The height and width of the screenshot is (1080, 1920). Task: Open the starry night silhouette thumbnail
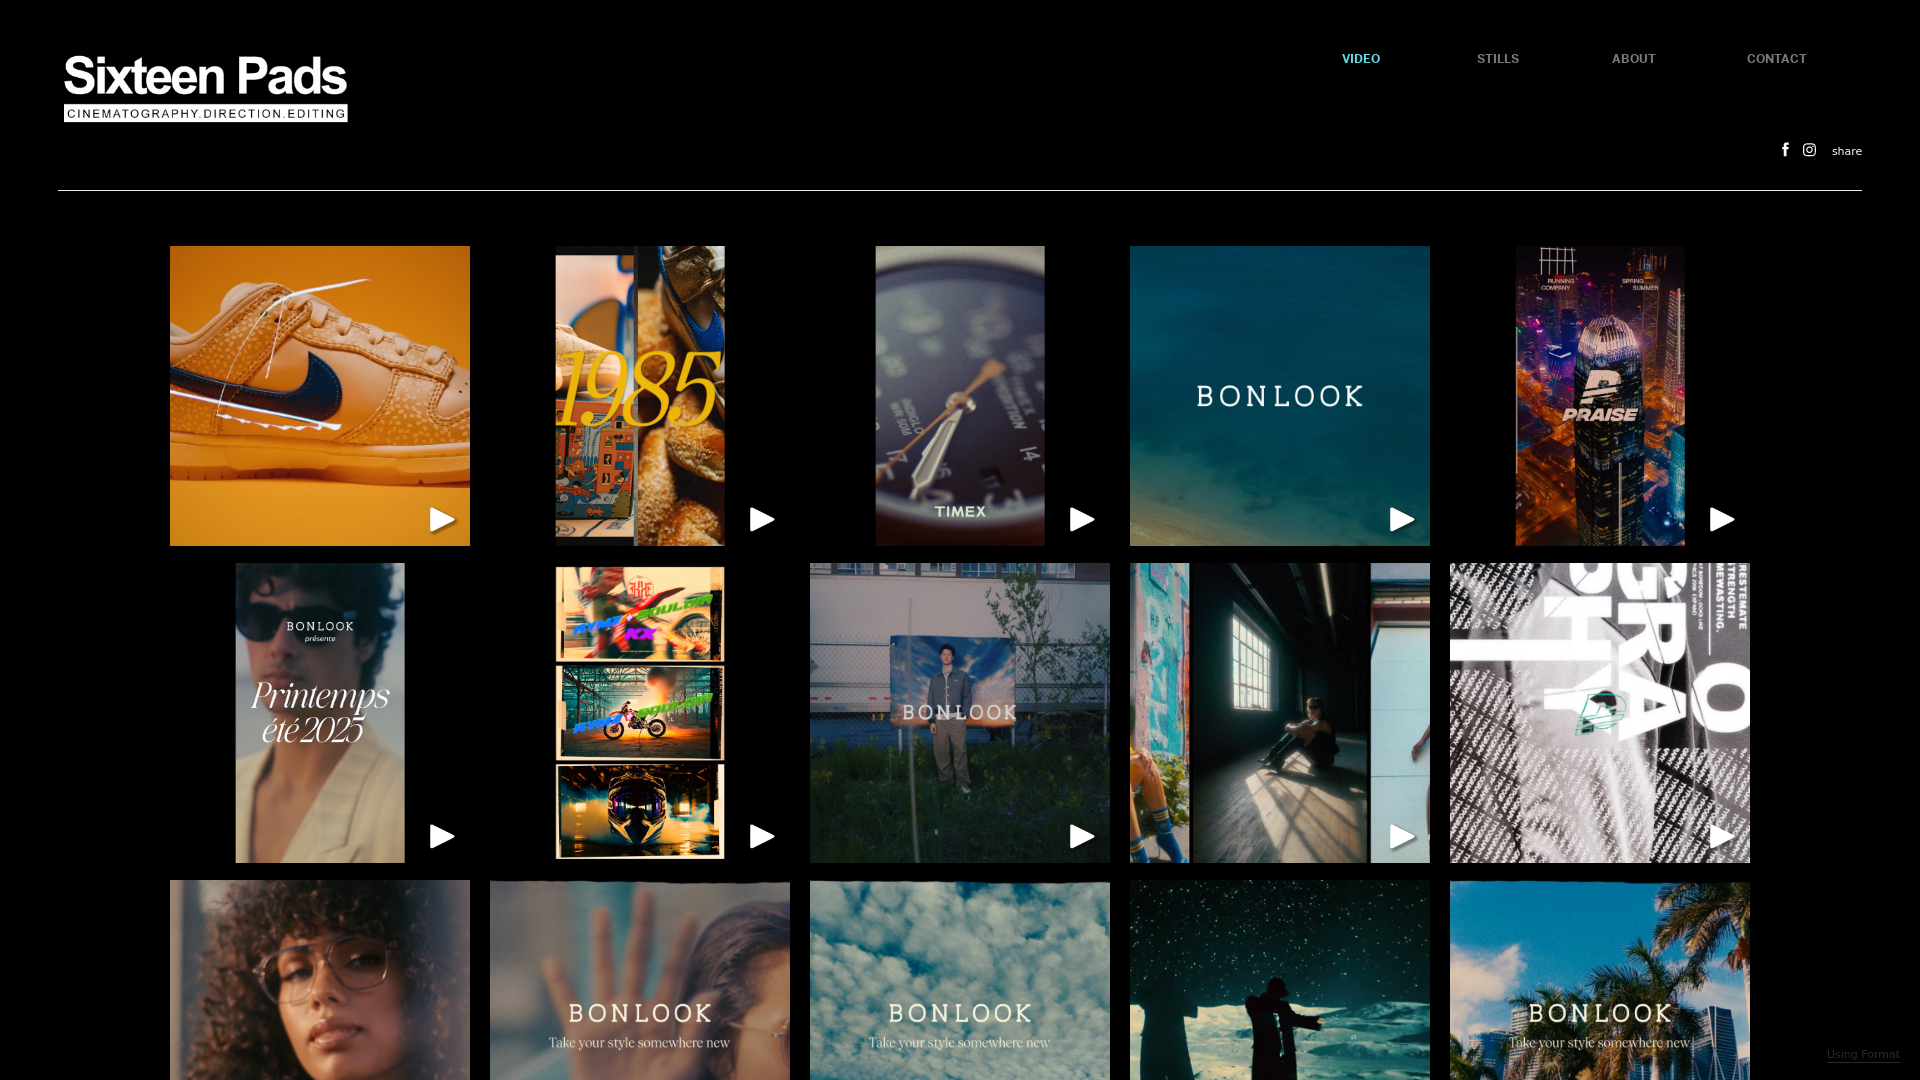(x=1280, y=980)
